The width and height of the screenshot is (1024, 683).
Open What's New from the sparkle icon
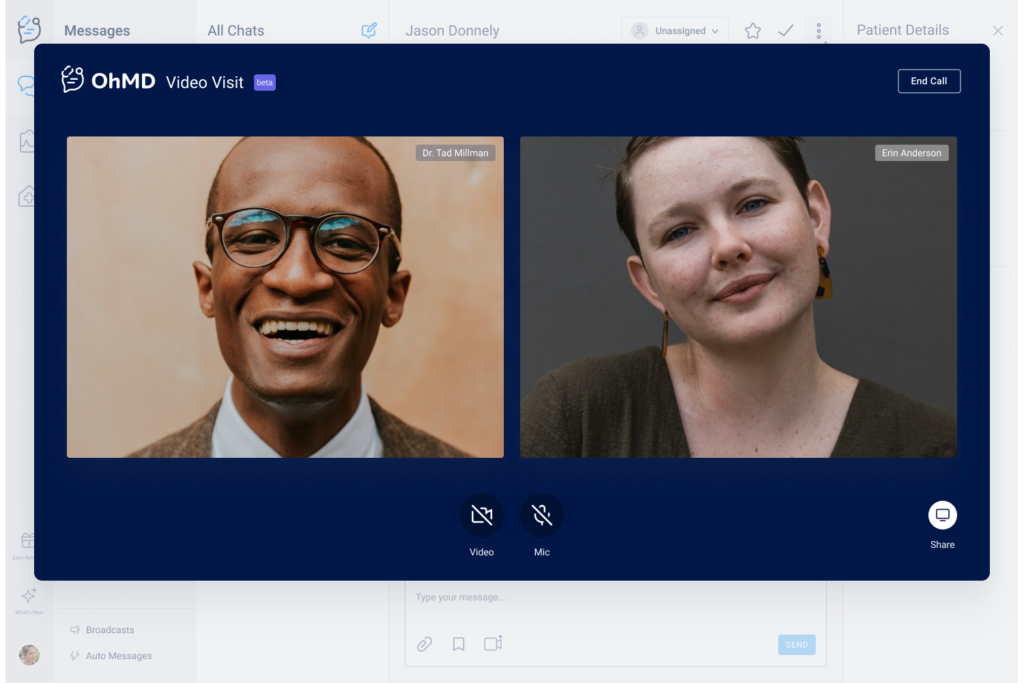pyautogui.click(x=28, y=595)
